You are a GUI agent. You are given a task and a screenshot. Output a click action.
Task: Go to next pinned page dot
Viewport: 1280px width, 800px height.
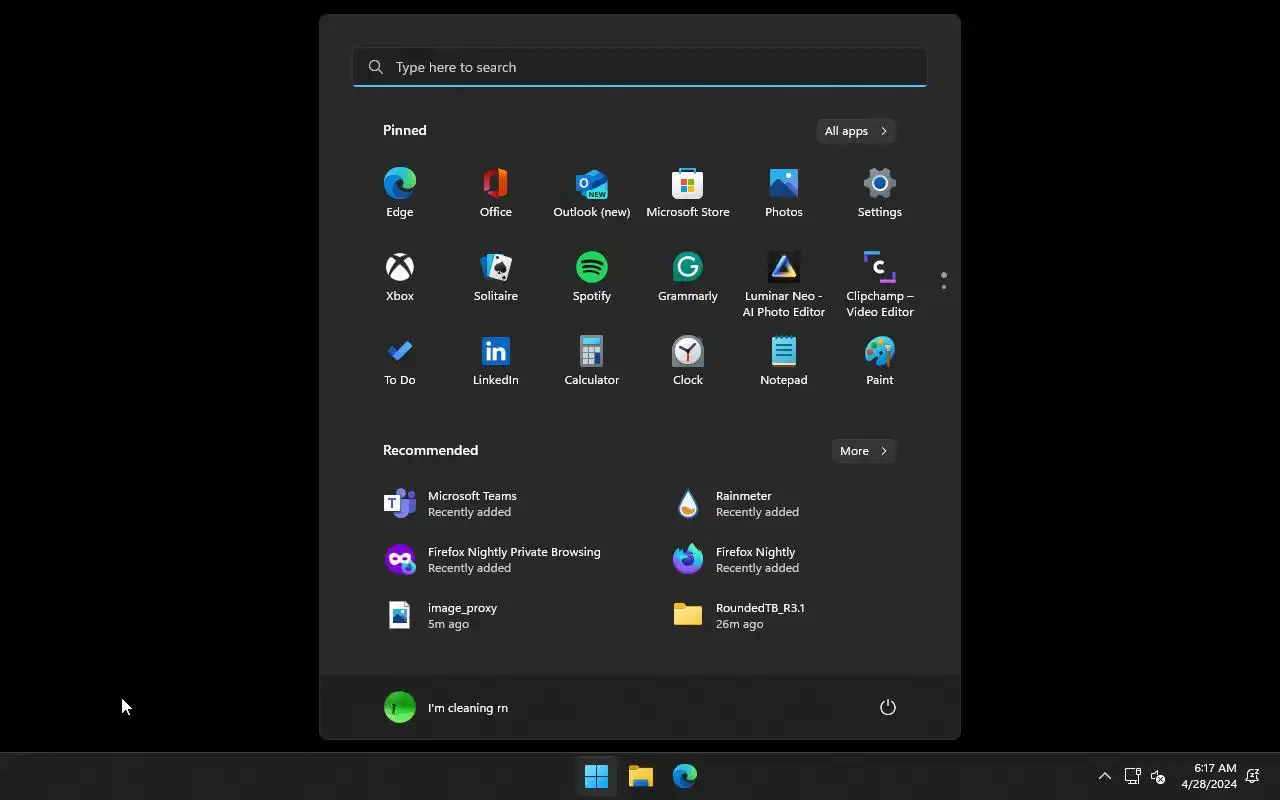944,288
